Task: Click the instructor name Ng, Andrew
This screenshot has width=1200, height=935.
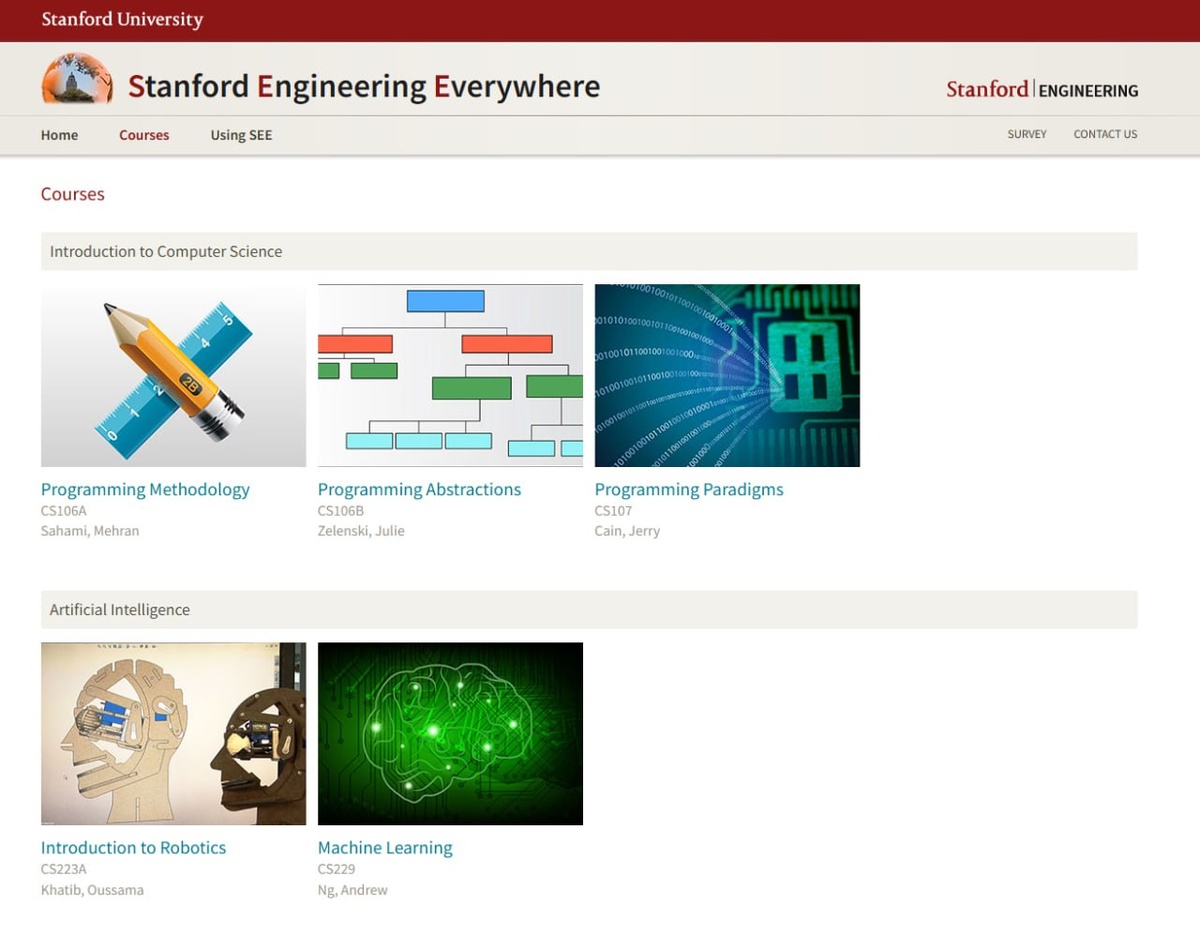Action: (x=352, y=890)
